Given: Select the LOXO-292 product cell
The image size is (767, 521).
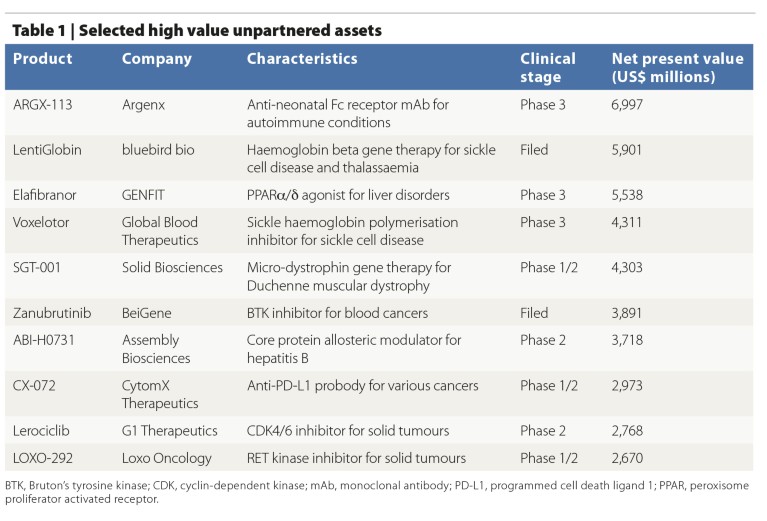Looking at the screenshot, I should (x=44, y=459).
